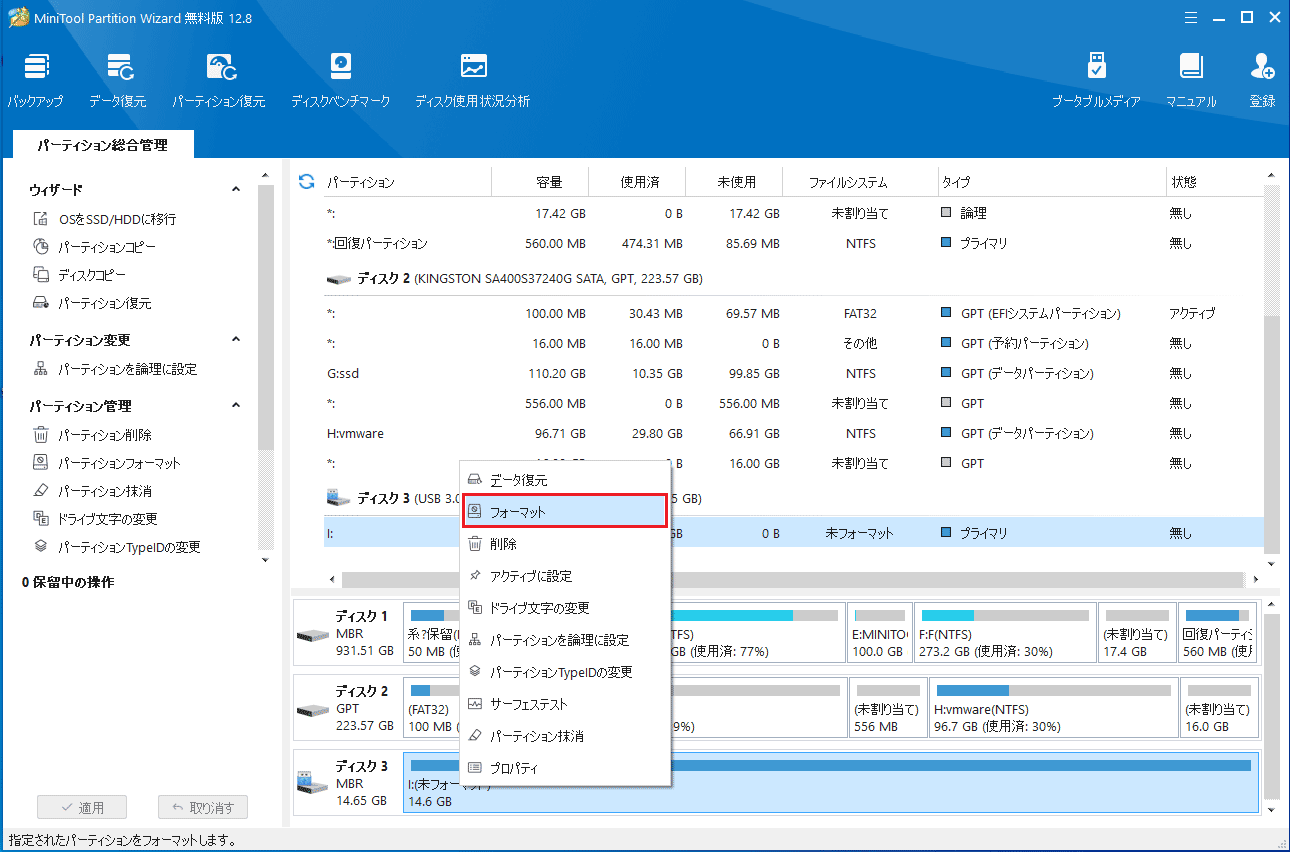Image resolution: width=1290 pixels, height=852 pixels.
Task: Open the データ復元 toolbar icon
Action: (117, 80)
